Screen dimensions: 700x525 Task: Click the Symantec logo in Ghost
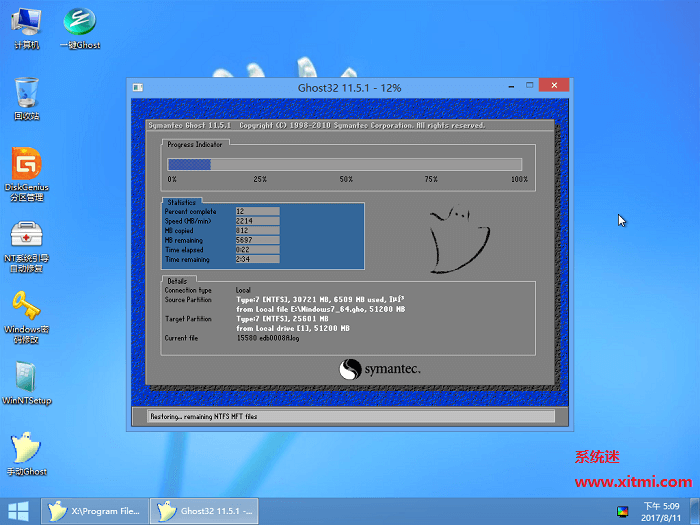[x=379, y=369]
